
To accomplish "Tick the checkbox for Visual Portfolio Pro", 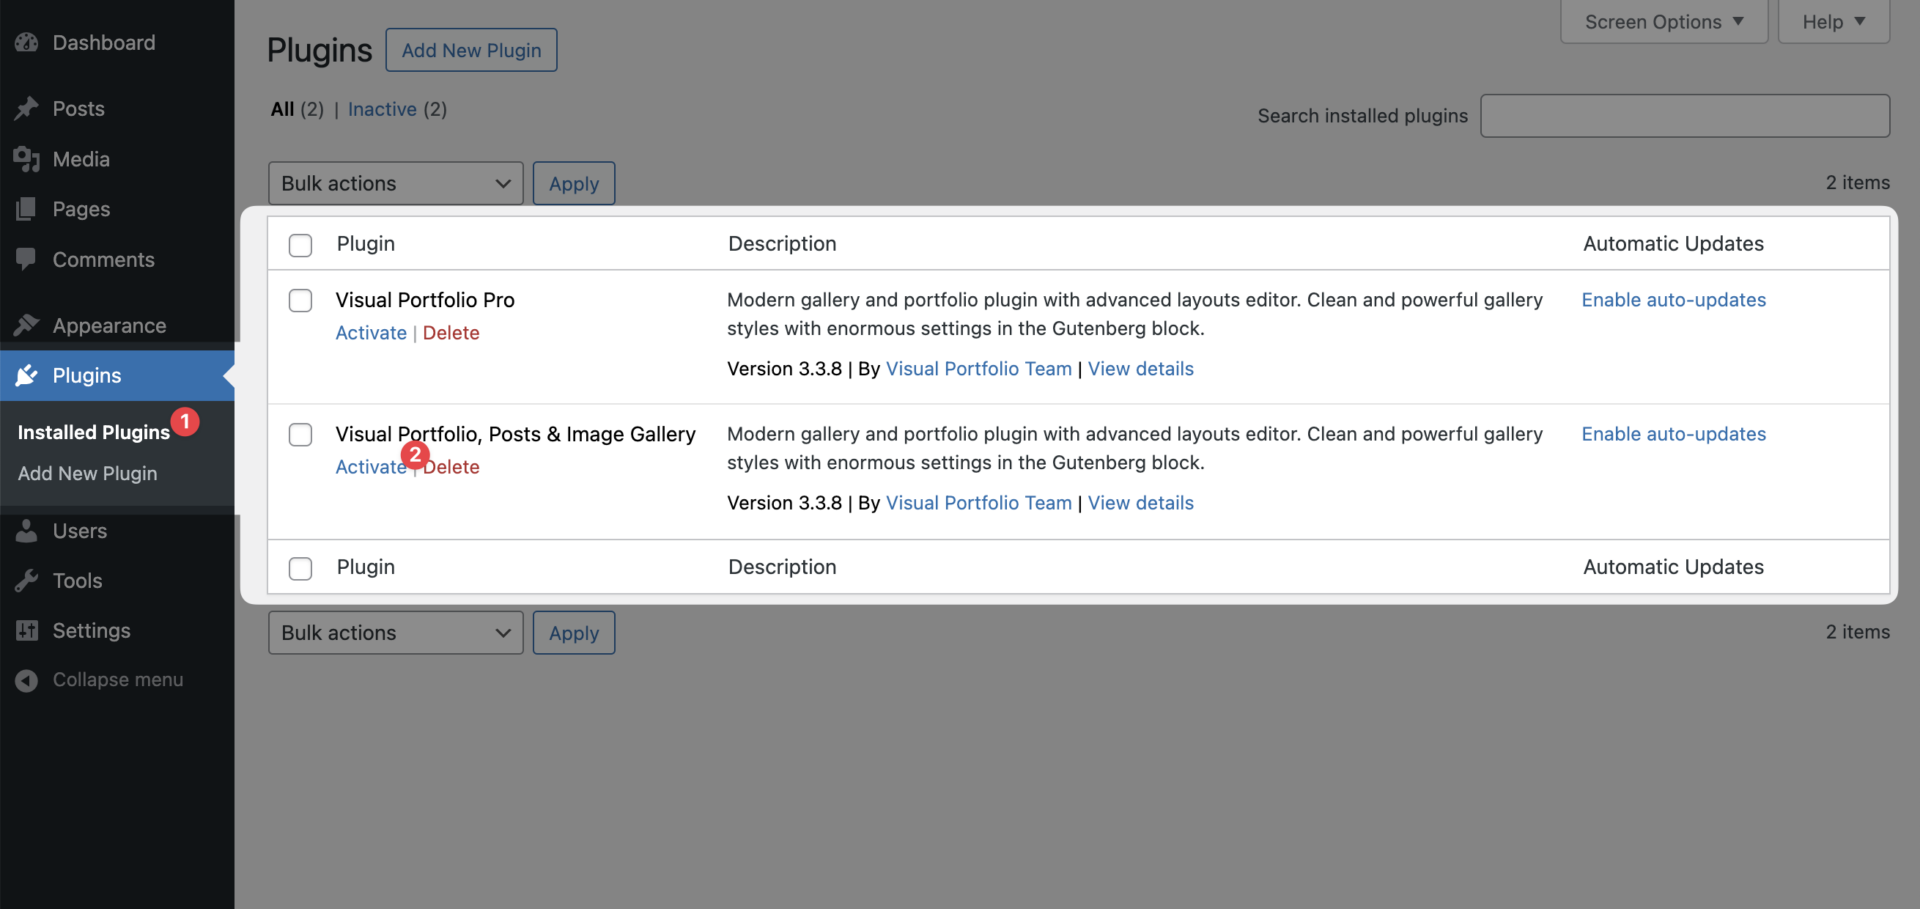I will click(x=300, y=300).
